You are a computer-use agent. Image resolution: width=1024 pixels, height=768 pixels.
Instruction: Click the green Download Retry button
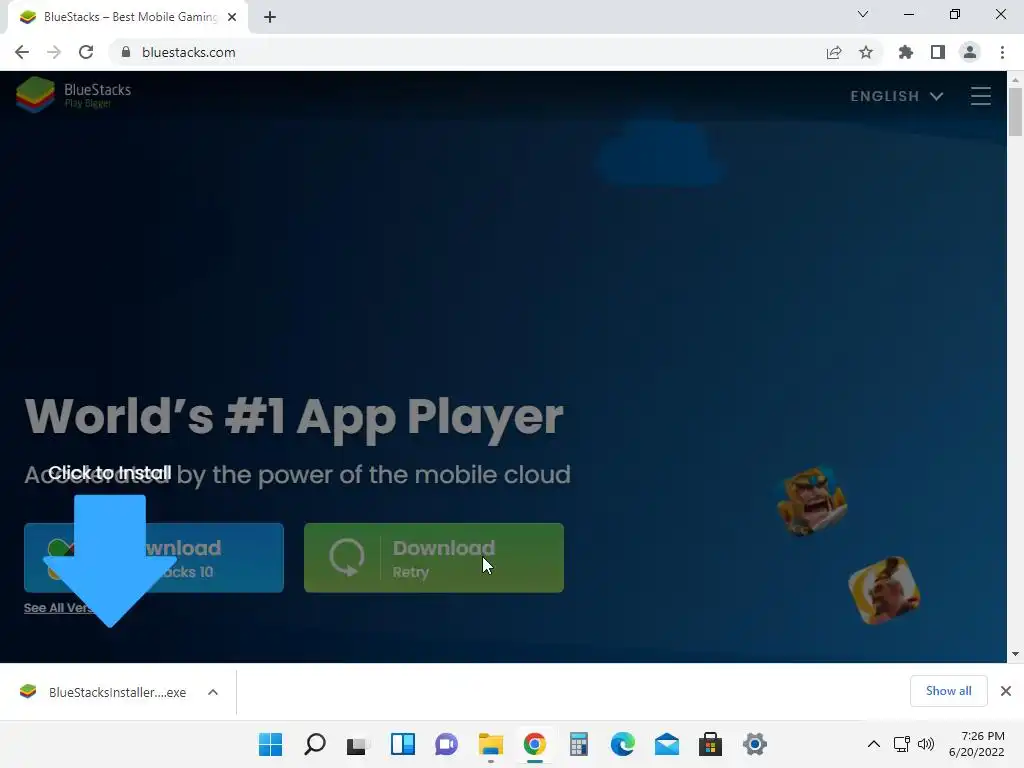coord(434,558)
